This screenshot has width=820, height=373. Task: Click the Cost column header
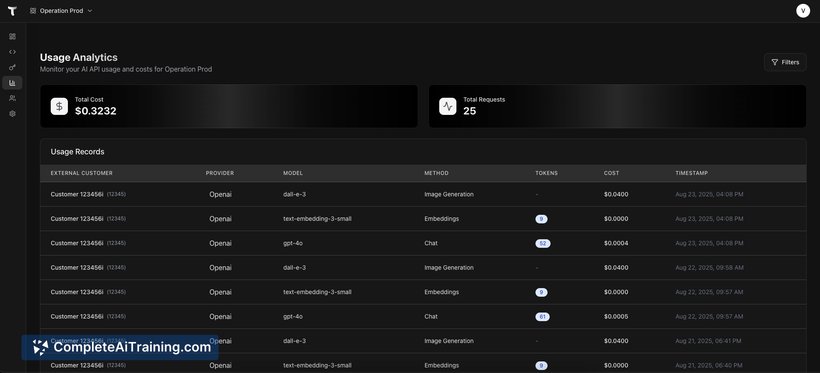click(611, 173)
